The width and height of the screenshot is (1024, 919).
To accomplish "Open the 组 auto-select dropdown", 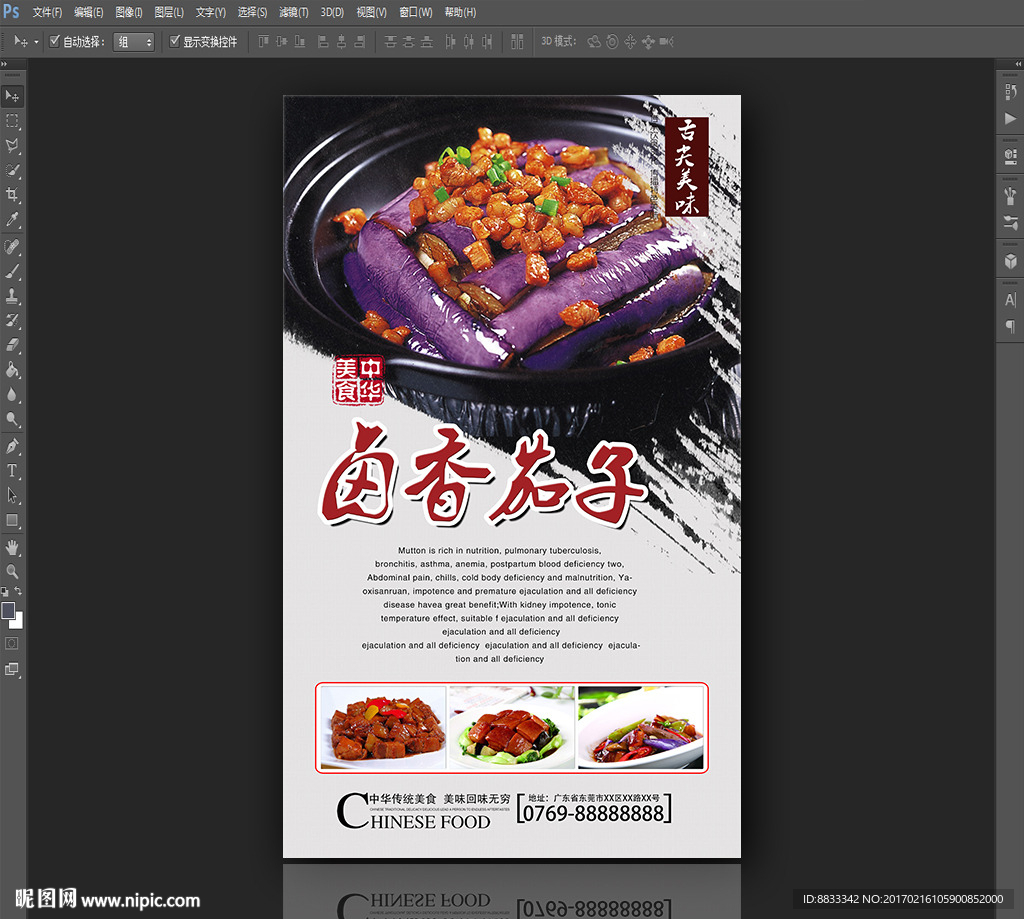I will (134, 42).
